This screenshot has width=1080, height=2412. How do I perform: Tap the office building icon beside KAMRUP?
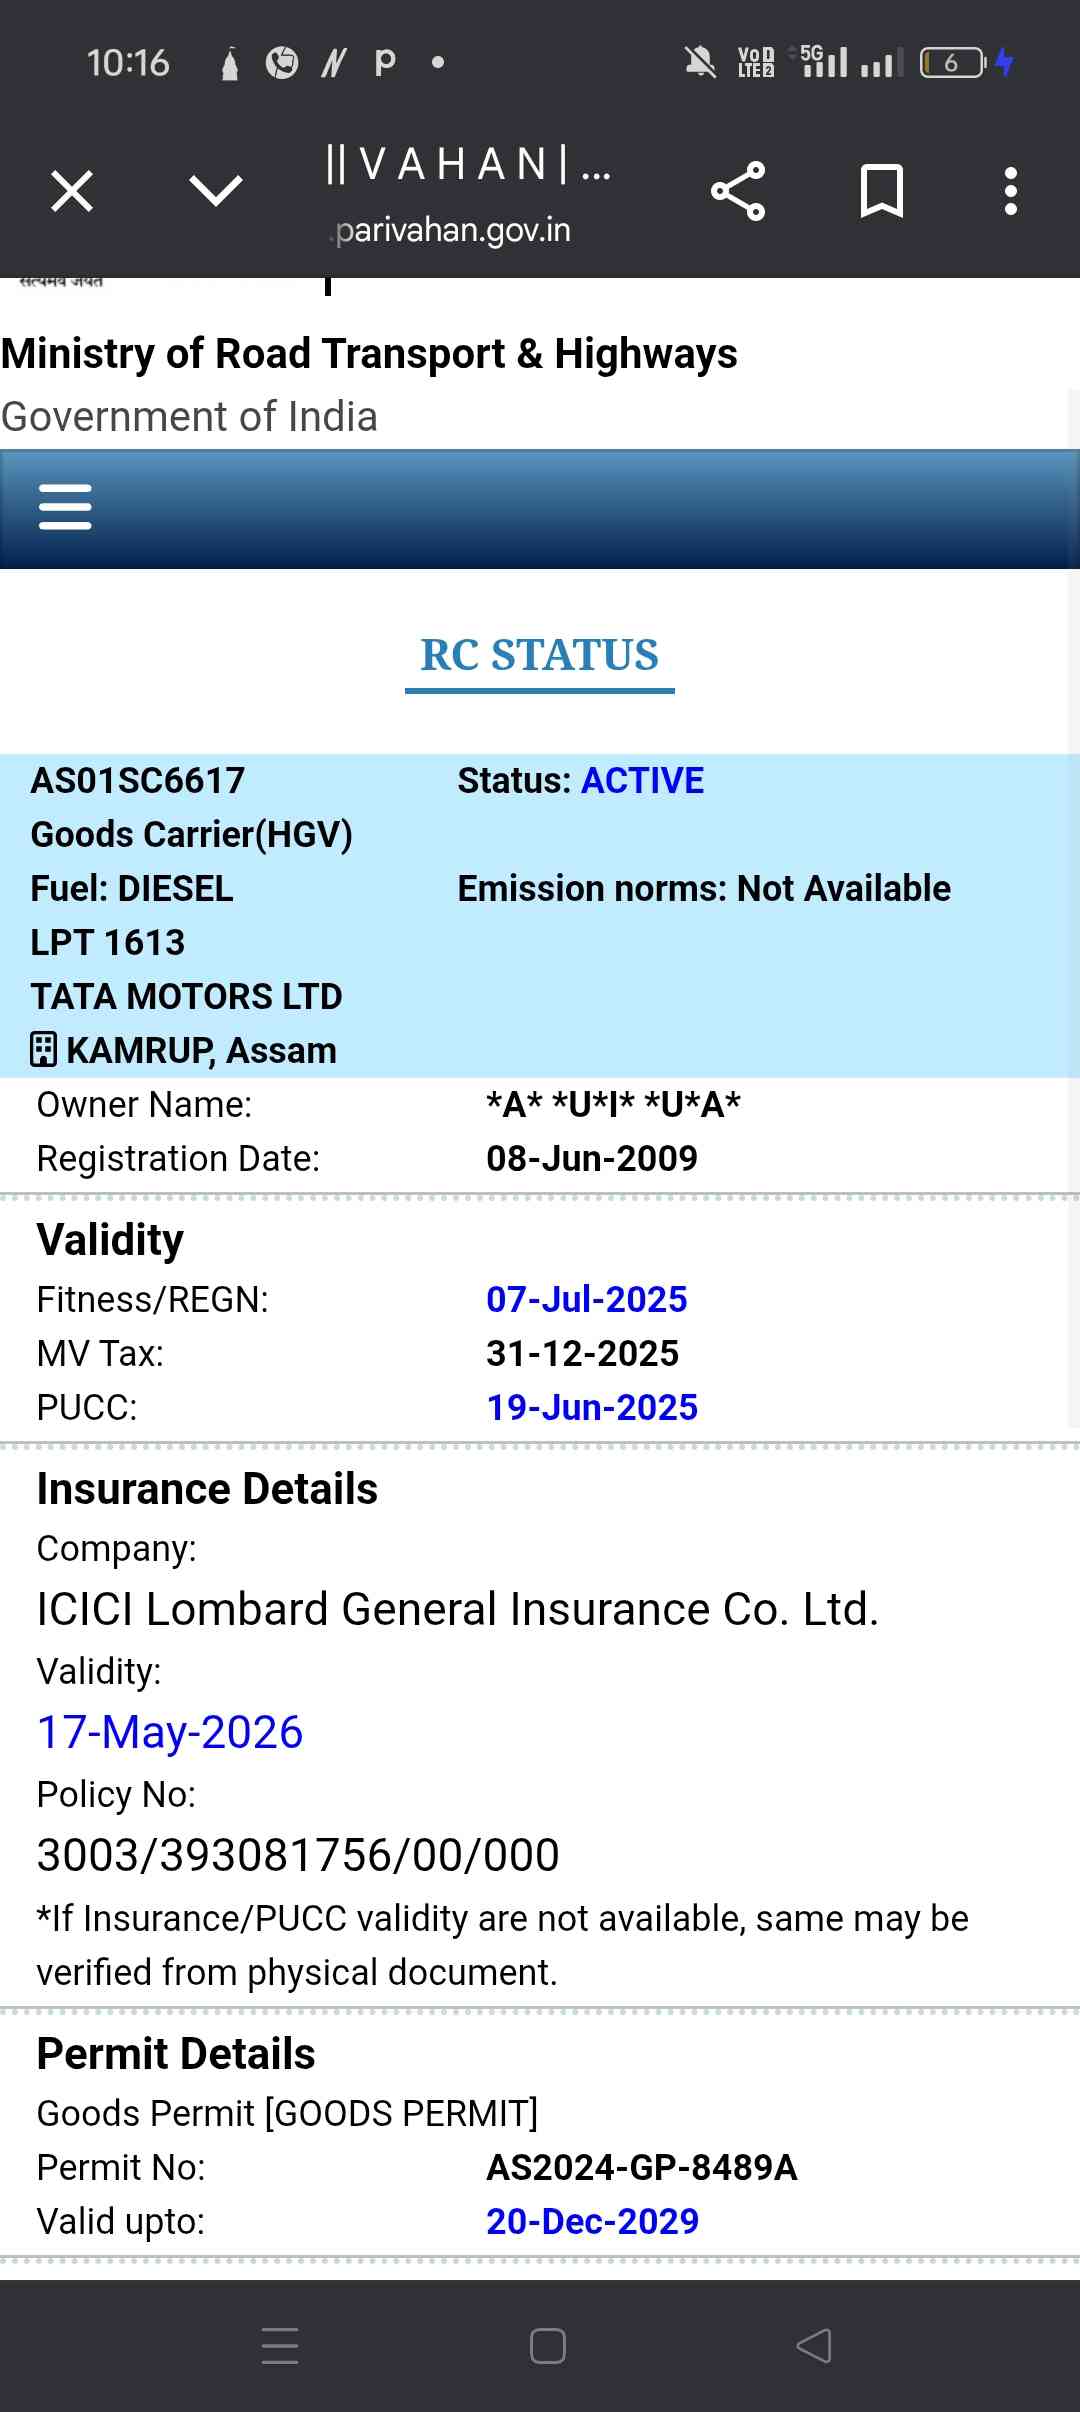click(x=44, y=1050)
